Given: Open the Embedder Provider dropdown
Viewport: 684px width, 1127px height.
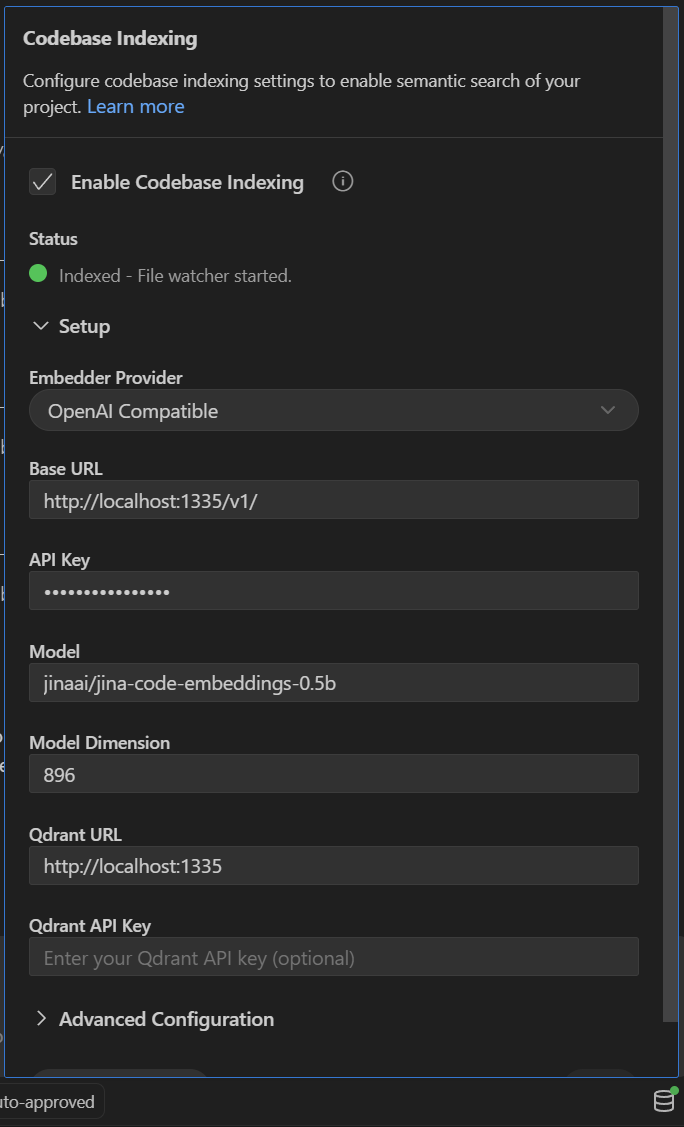Looking at the screenshot, I should (x=333, y=411).
